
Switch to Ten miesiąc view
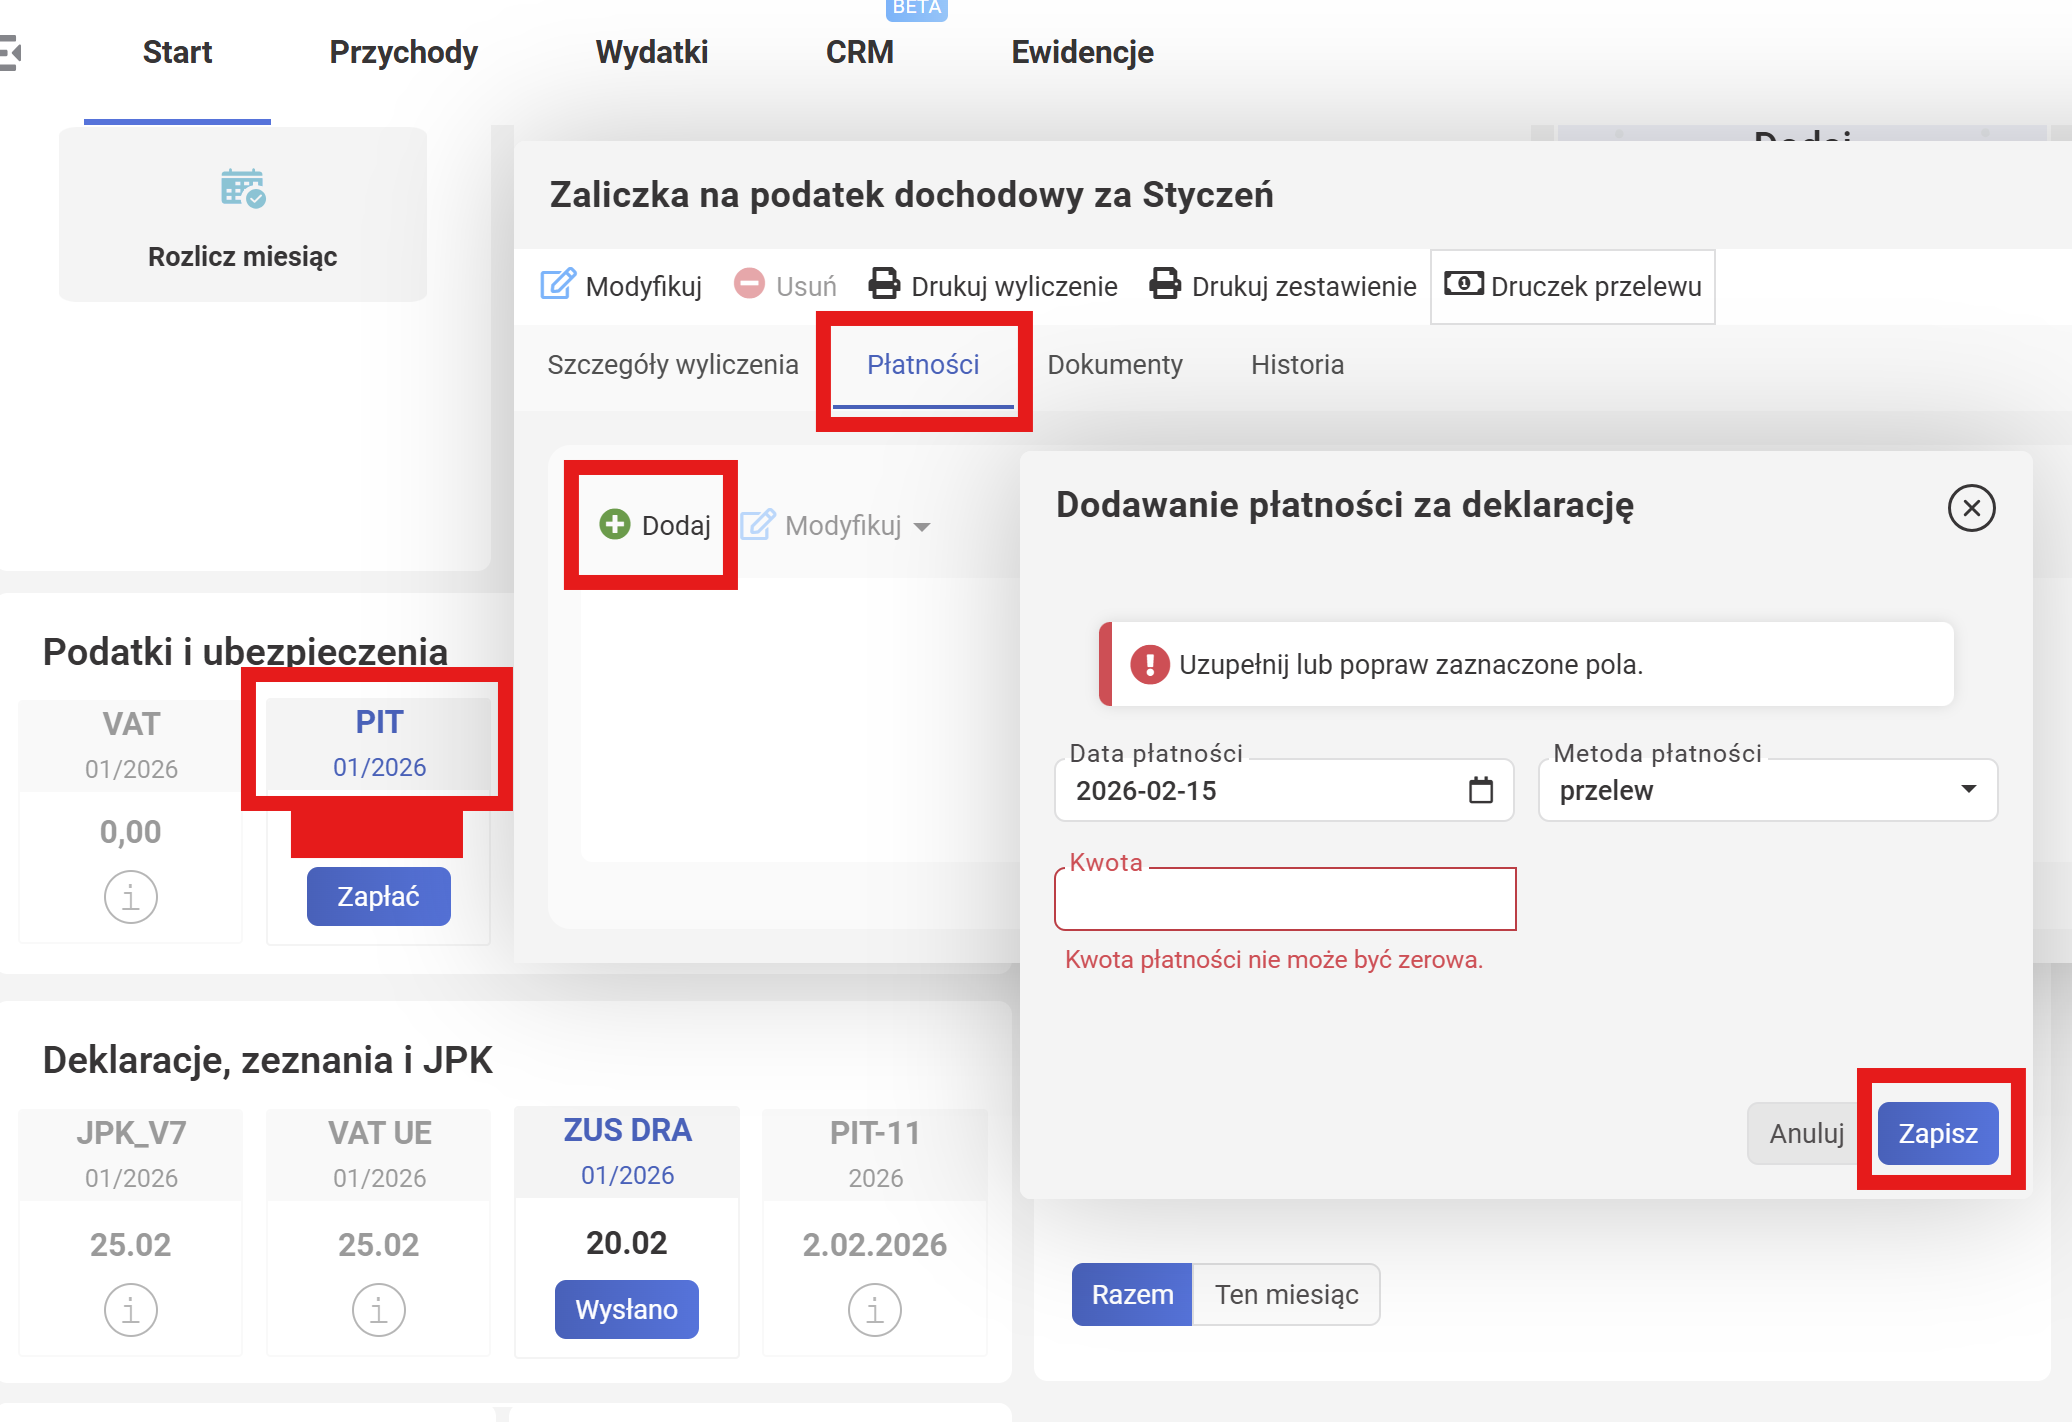tap(1286, 1294)
